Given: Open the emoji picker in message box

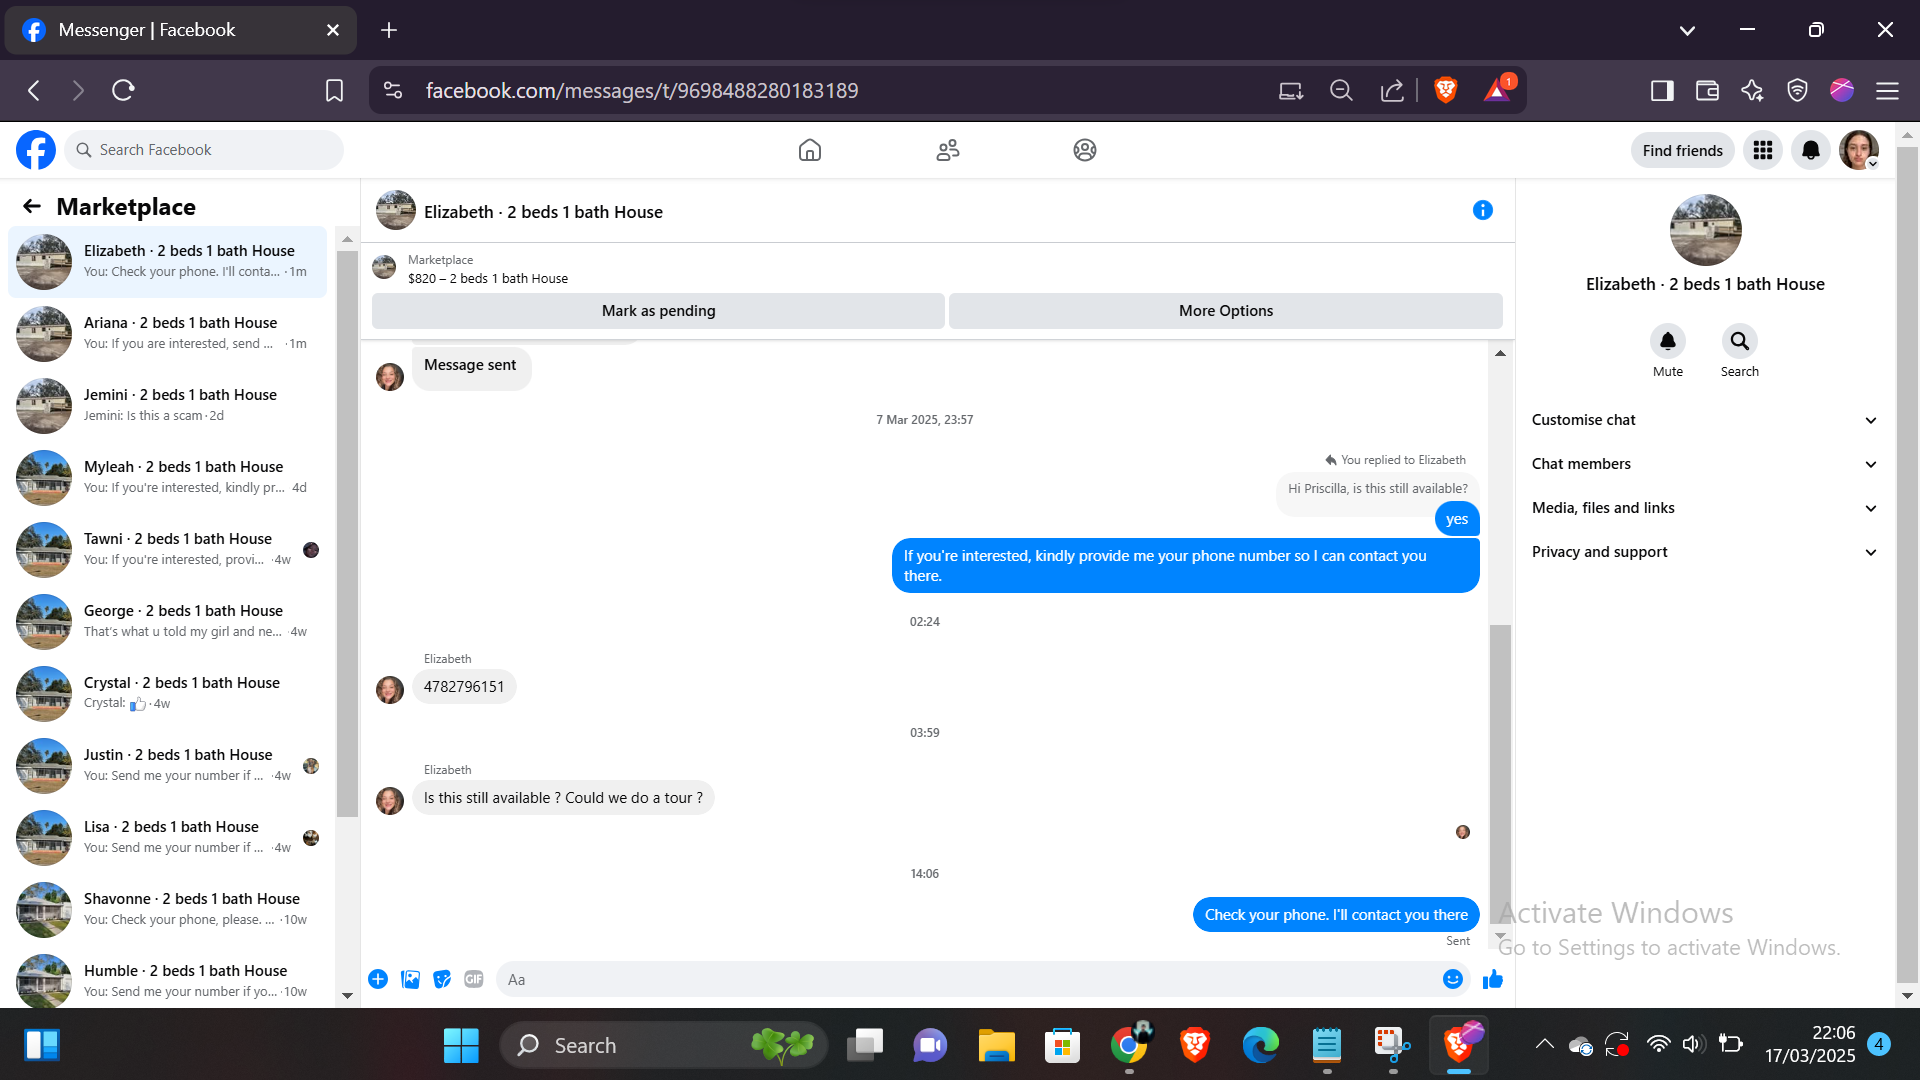Looking at the screenshot, I should click(1453, 979).
